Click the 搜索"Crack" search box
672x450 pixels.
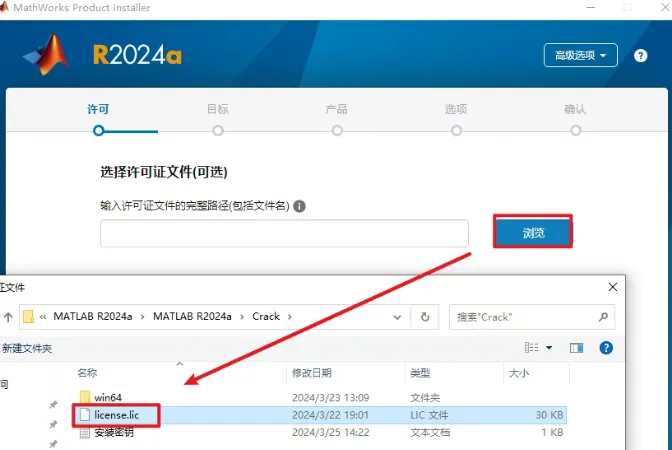pyautogui.click(x=532, y=317)
